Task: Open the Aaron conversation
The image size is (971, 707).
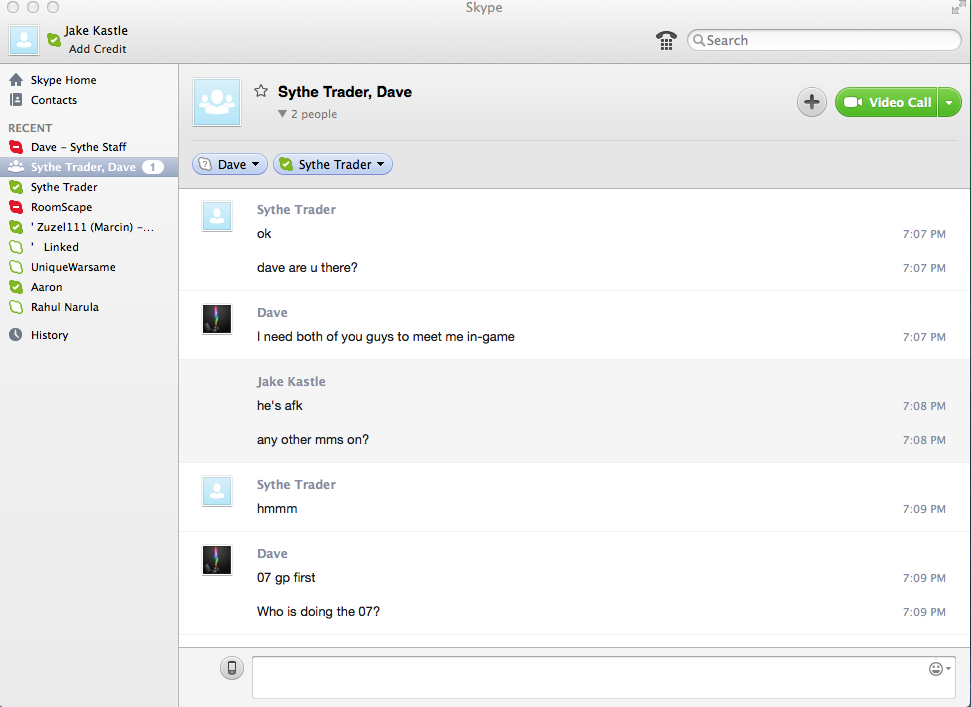Action: point(46,287)
